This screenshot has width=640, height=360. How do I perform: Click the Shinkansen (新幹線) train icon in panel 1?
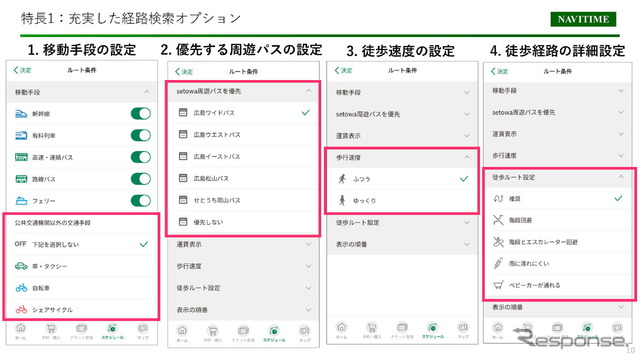tap(21, 114)
